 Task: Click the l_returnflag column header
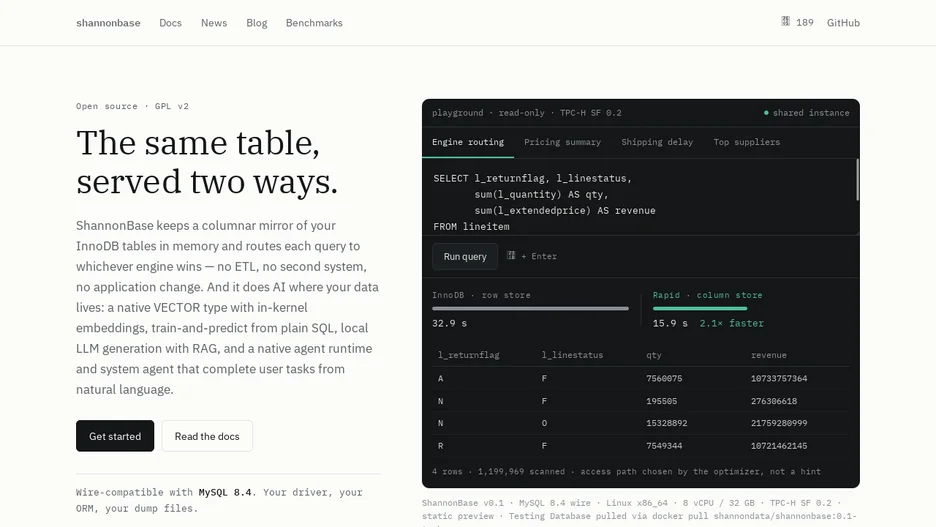tap(469, 355)
